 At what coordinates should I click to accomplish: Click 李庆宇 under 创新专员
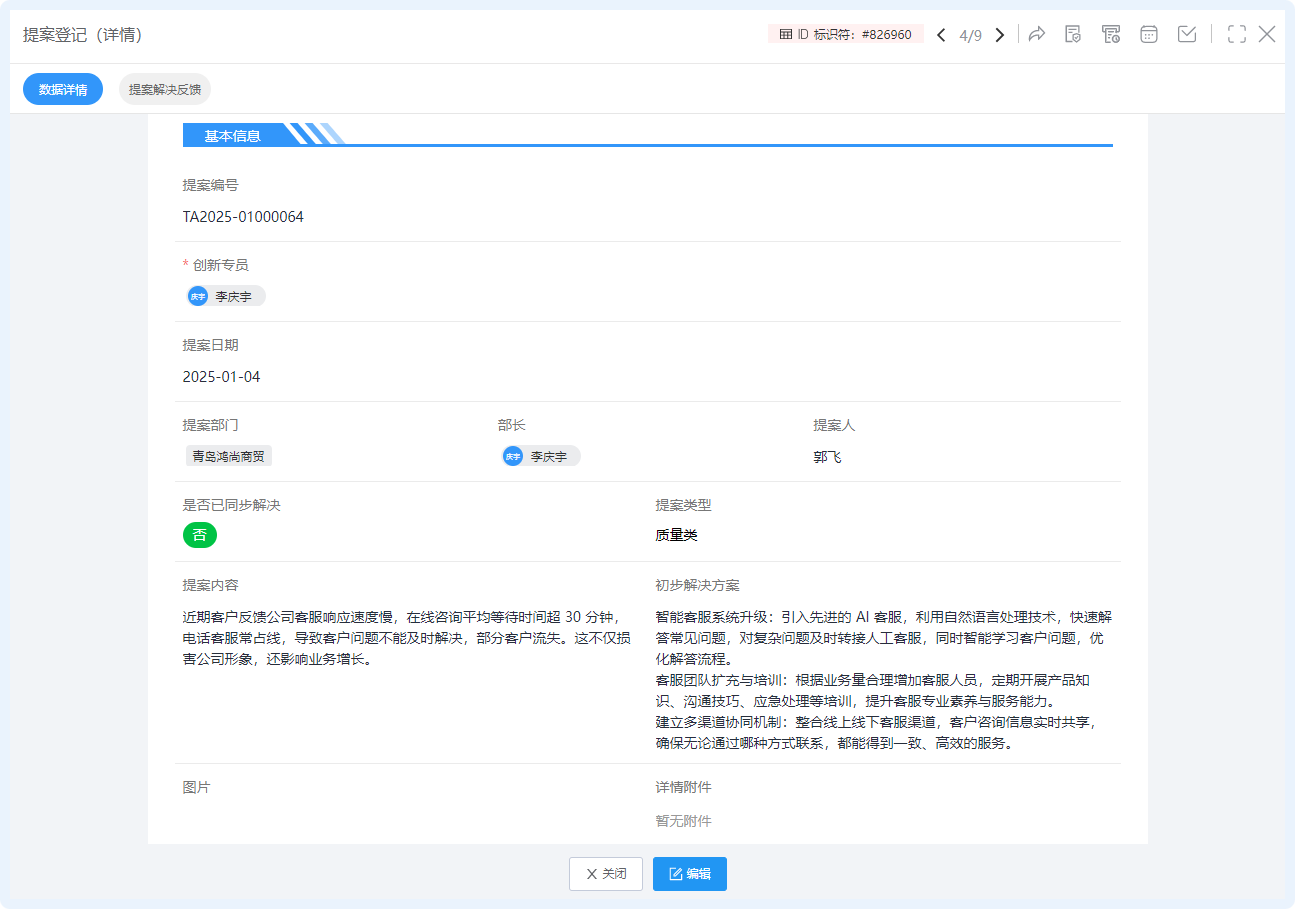(226, 297)
